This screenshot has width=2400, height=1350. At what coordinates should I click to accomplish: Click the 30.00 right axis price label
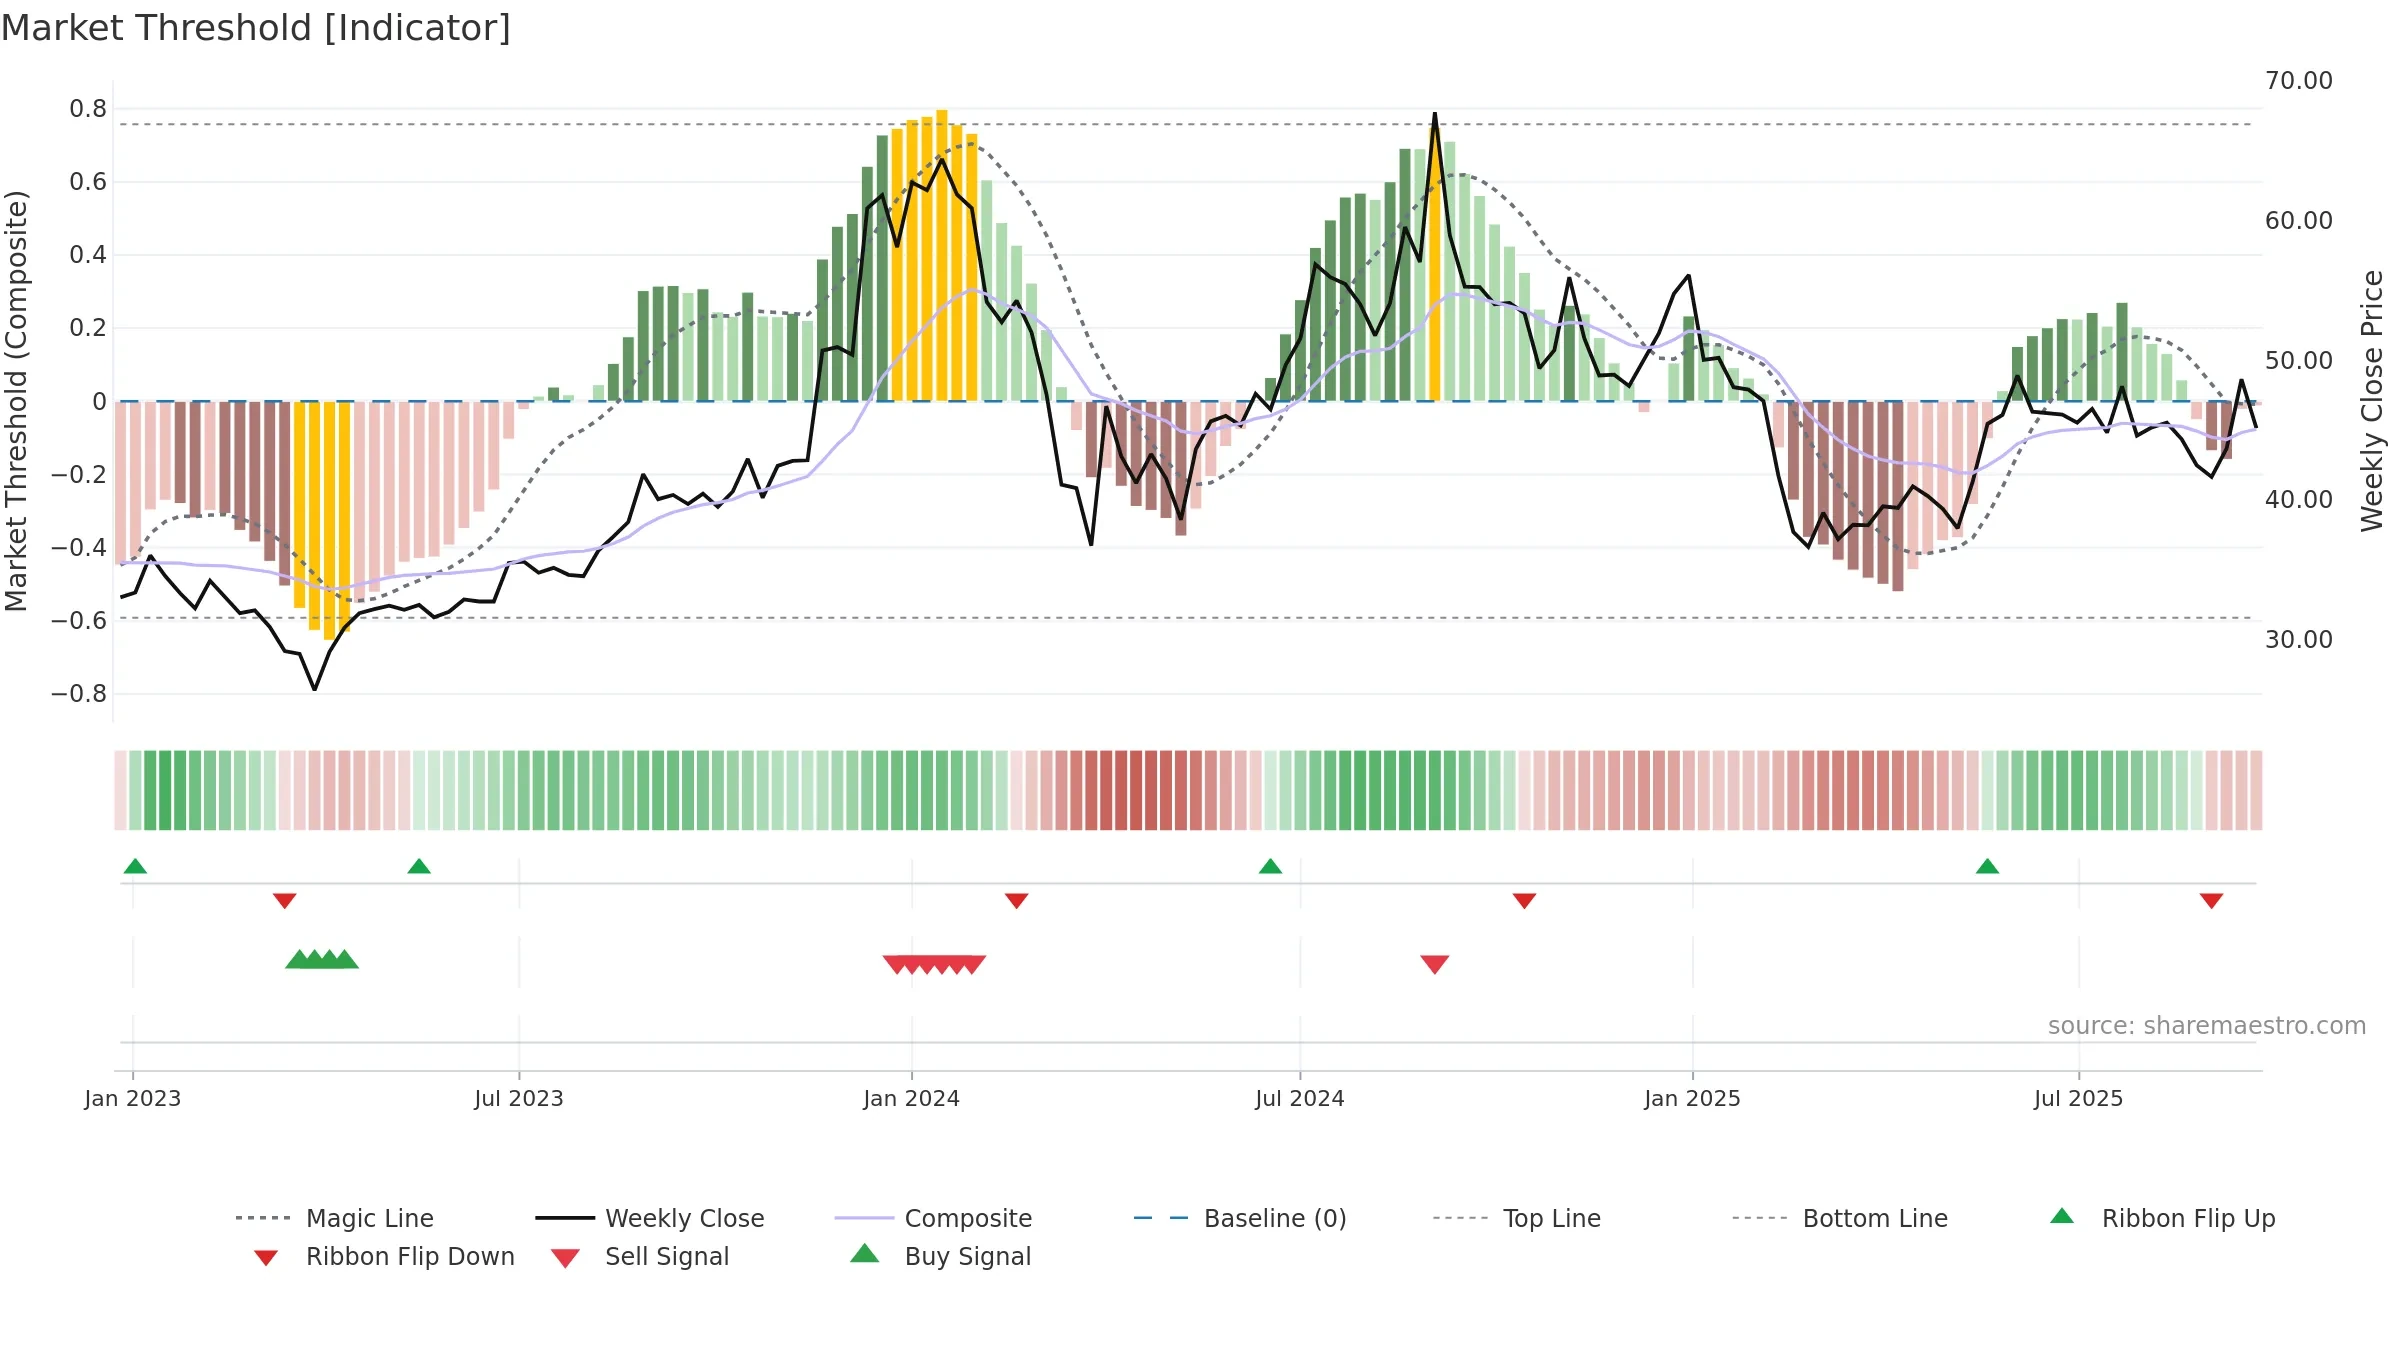point(2299,640)
